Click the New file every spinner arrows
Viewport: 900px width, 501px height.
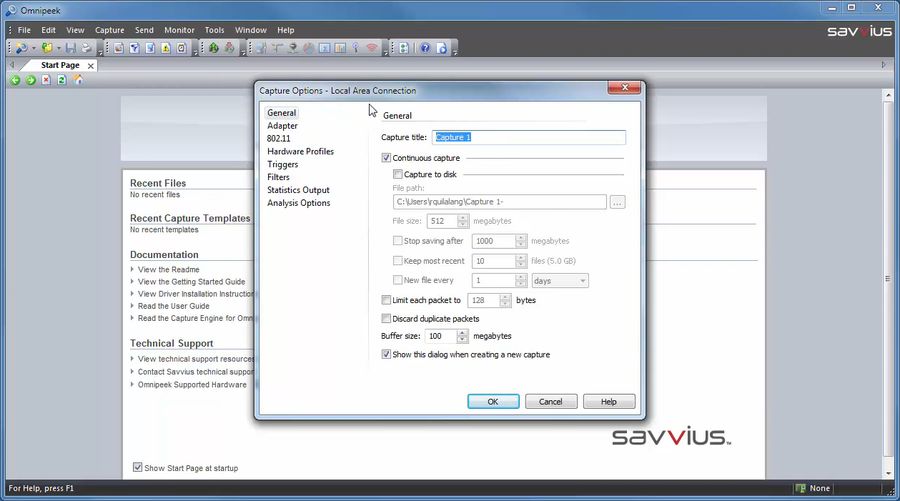click(521, 281)
